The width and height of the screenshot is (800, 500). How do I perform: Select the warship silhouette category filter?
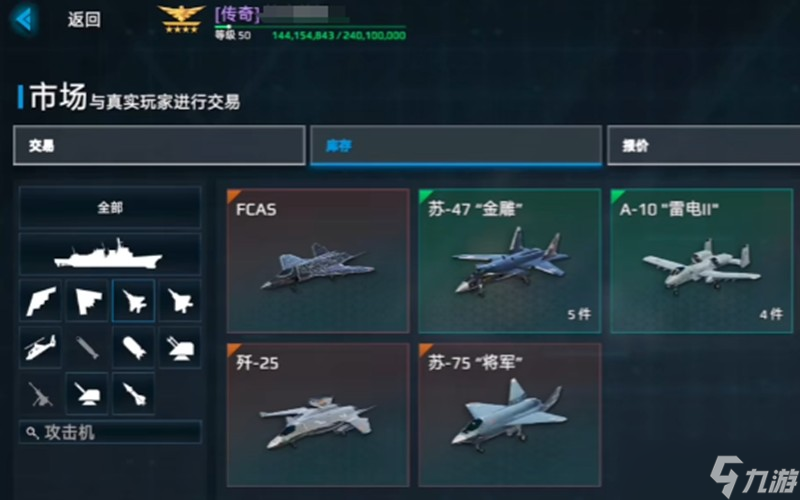point(110,254)
